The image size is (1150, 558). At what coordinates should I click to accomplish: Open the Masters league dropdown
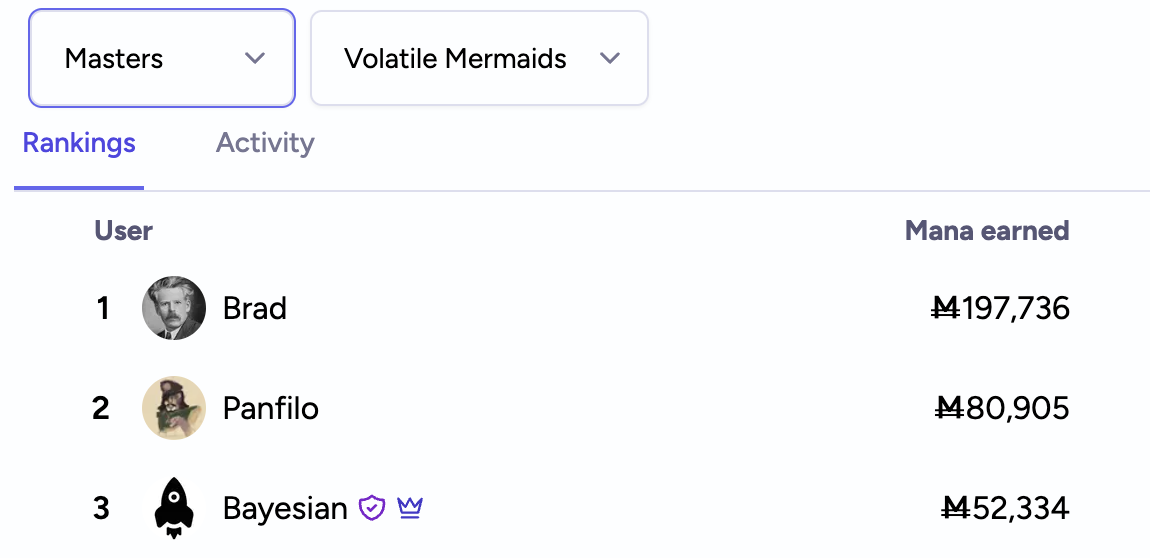pyautogui.click(x=160, y=58)
